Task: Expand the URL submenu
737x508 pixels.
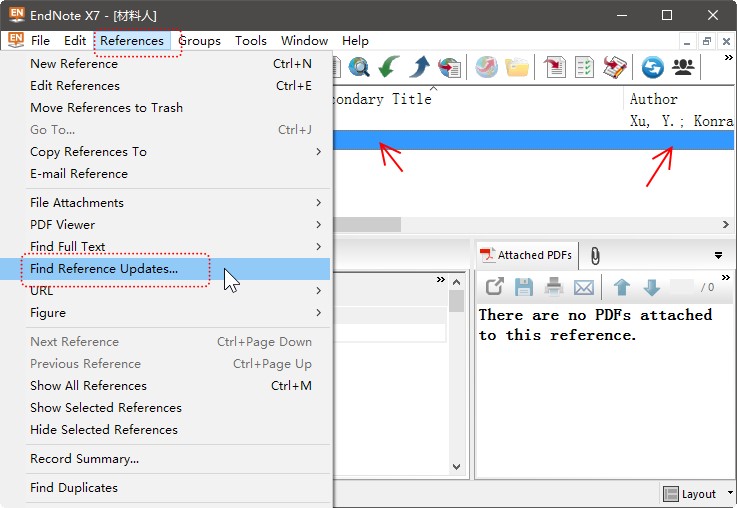Action: pos(166,291)
